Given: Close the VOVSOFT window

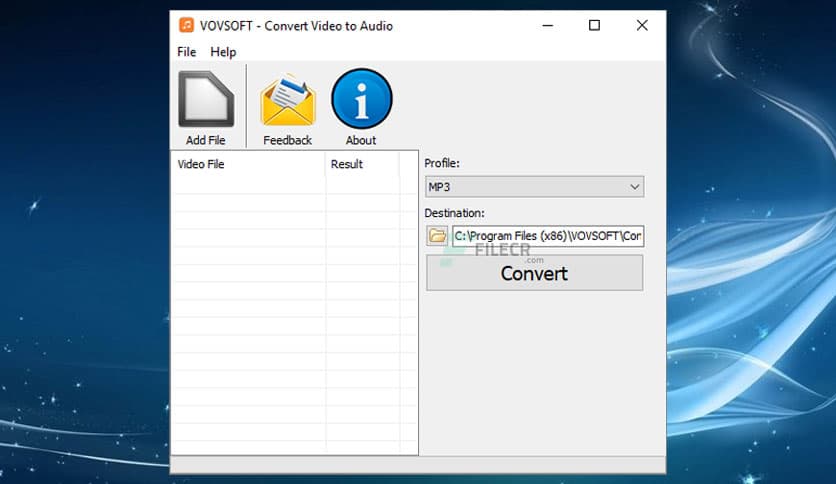Looking at the screenshot, I should 642,25.
